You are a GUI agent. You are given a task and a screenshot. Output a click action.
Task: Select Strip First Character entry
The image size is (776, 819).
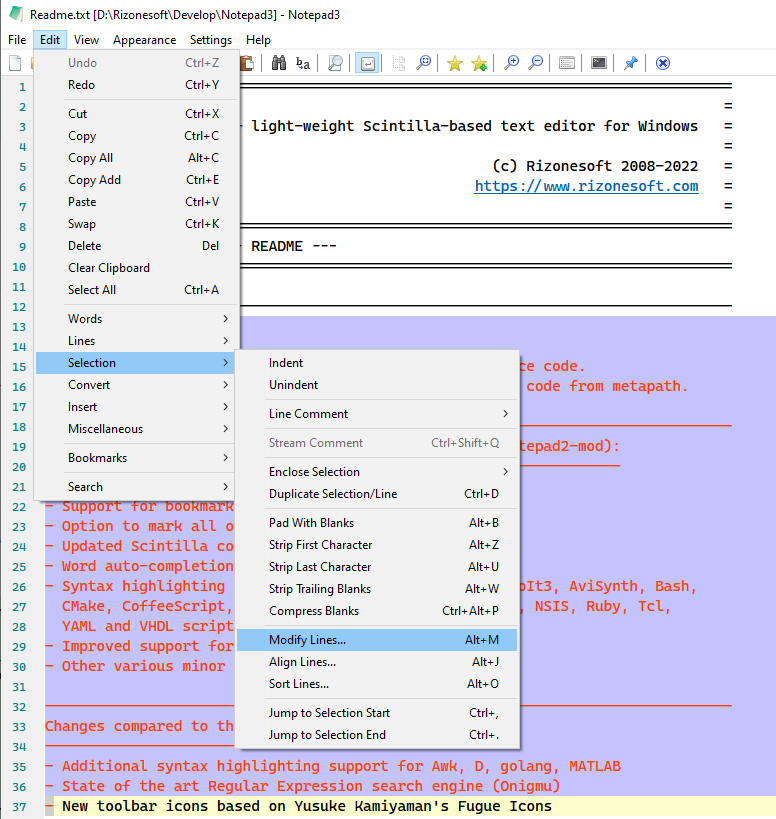point(377,545)
